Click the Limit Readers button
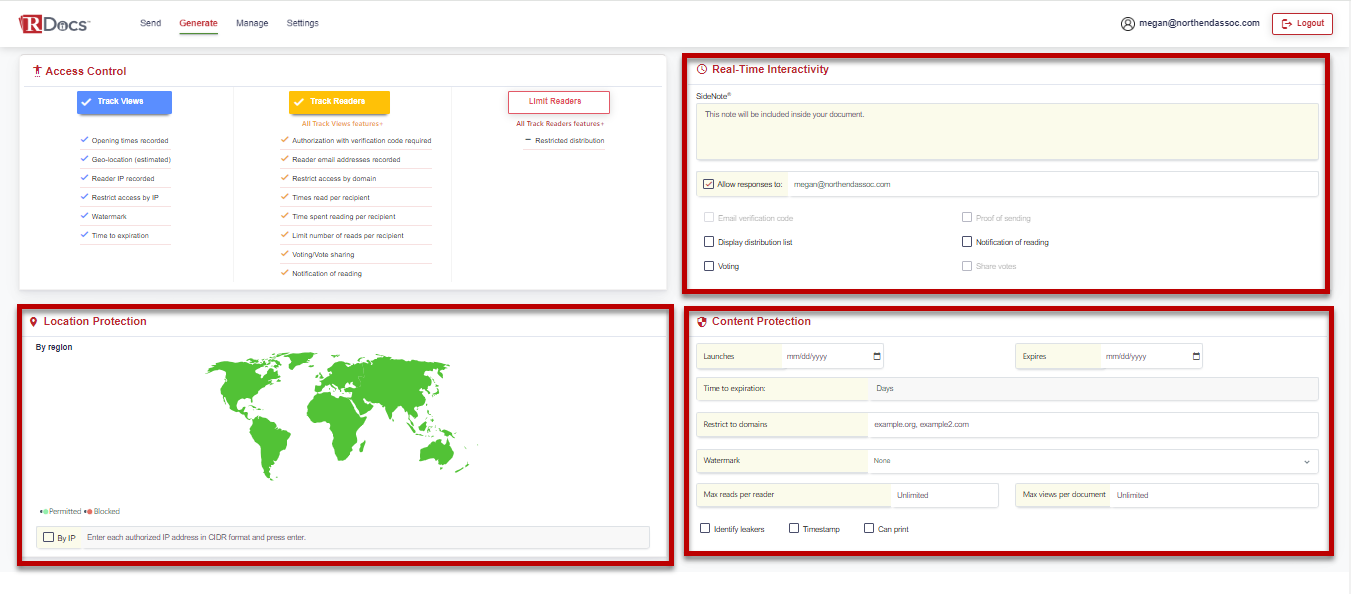Screen dimensions: 1351x594 558,101
